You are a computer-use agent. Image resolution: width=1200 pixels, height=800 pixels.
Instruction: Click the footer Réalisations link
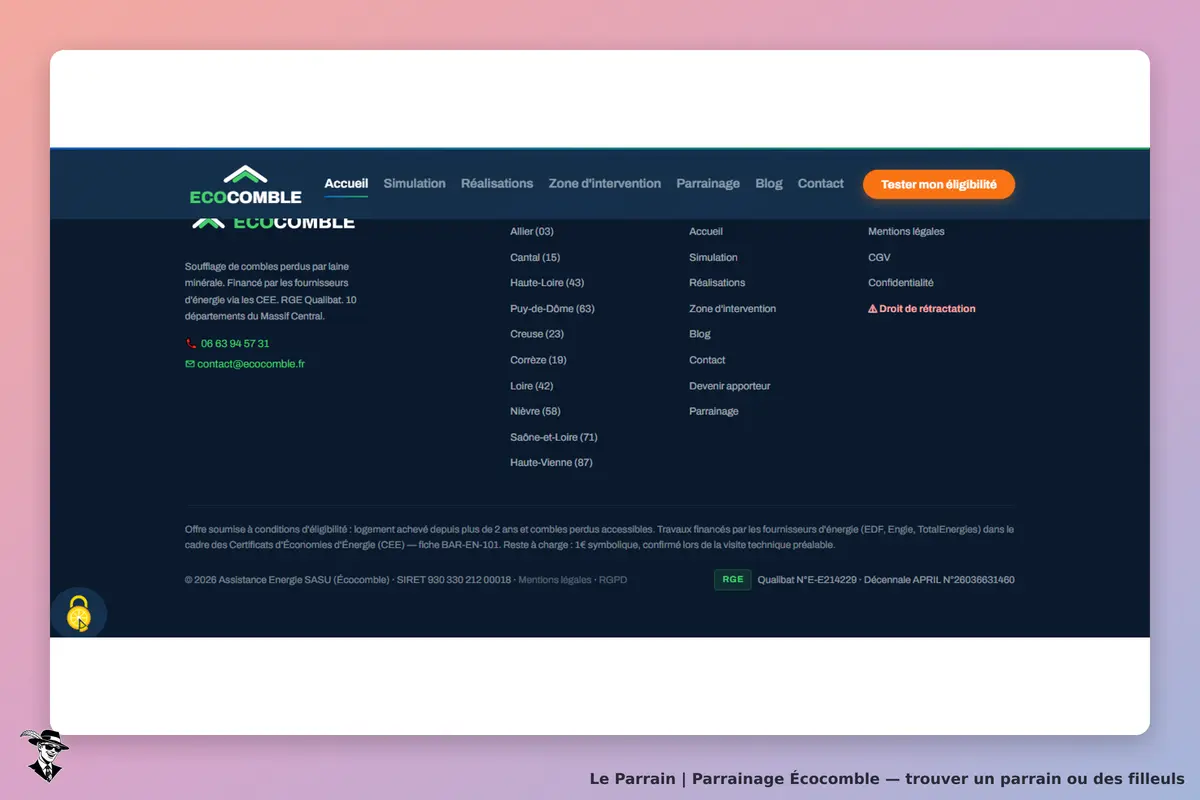click(x=717, y=283)
